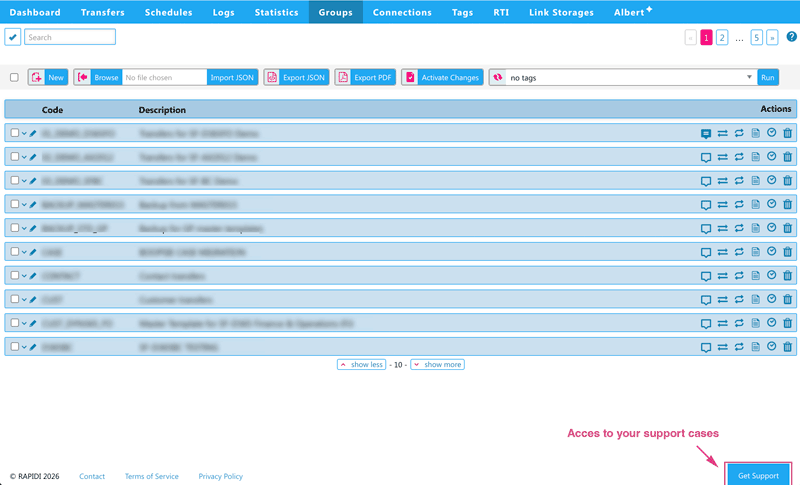The image size is (800, 485).
Task: Click into the Search input field
Action: (x=70, y=37)
